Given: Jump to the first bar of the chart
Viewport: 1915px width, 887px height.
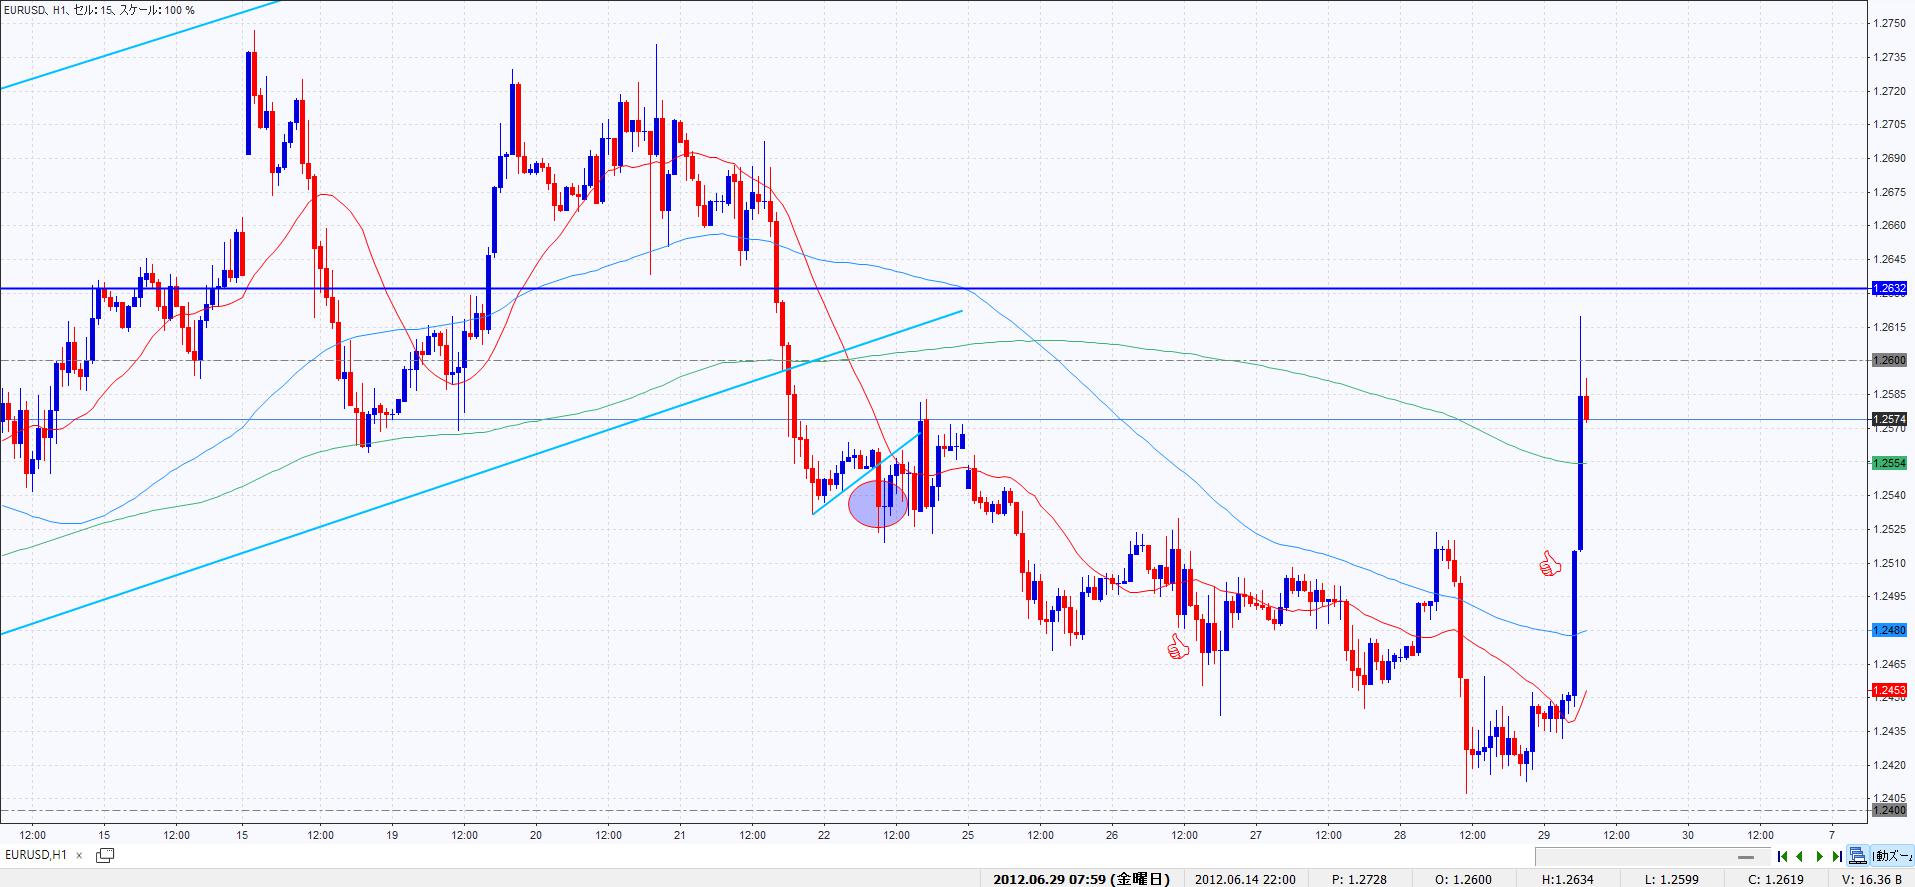Looking at the screenshot, I should 1782,856.
